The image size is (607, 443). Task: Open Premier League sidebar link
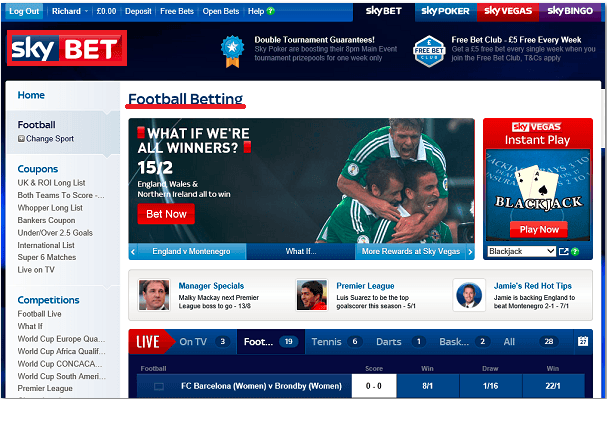tap(45, 388)
